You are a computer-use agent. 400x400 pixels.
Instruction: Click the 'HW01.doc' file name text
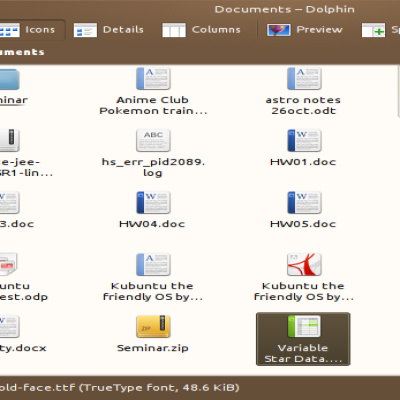pos(303,162)
